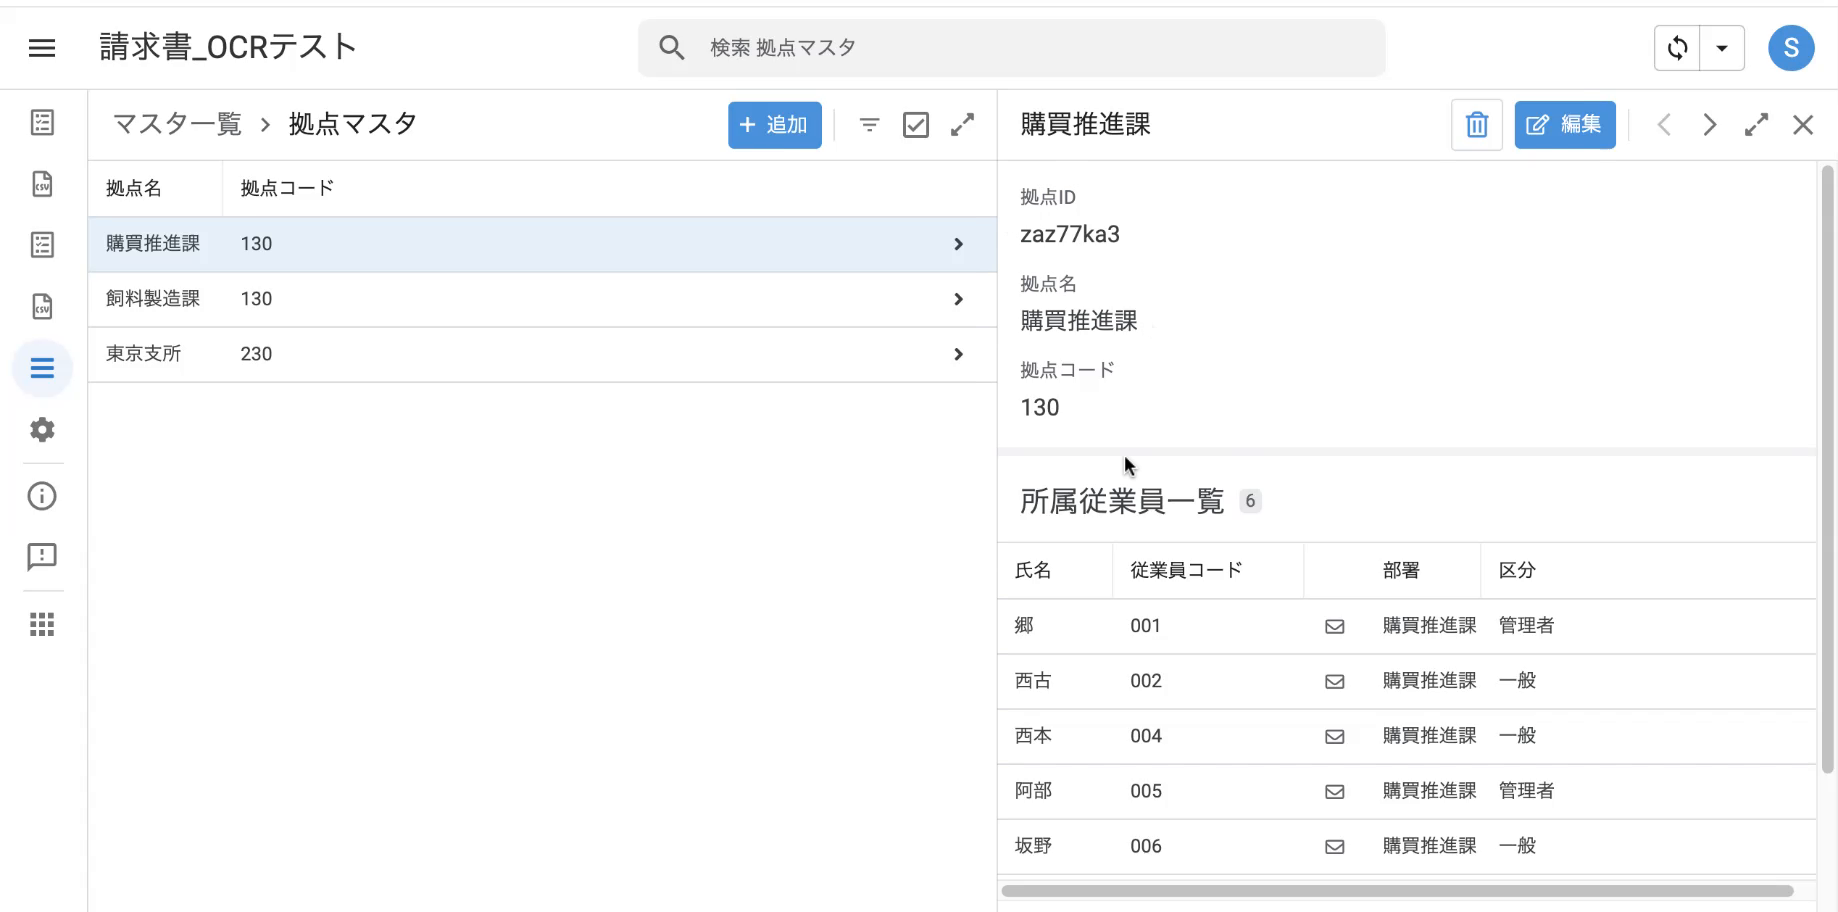Open employee row 阿部

[x=1407, y=791]
